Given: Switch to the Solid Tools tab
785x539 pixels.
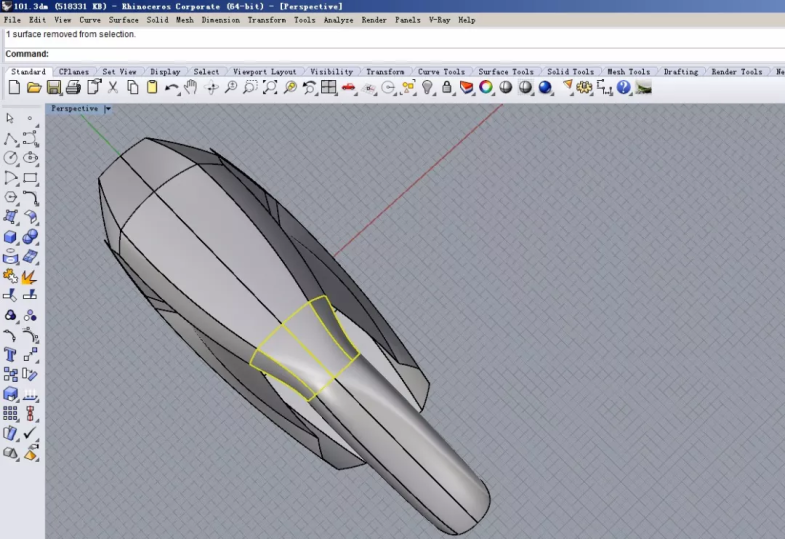Looking at the screenshot, I should click(570, 72).
